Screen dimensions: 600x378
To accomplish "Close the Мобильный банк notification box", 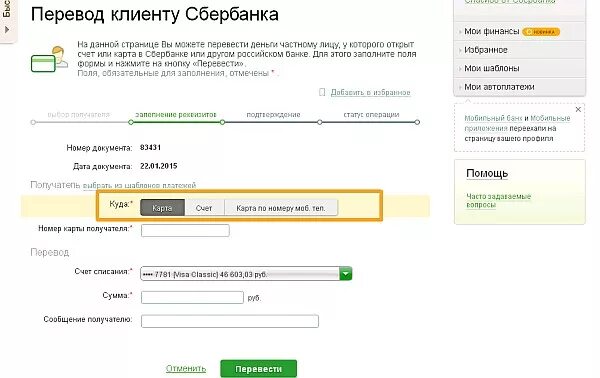I will (x=578, y=109).
